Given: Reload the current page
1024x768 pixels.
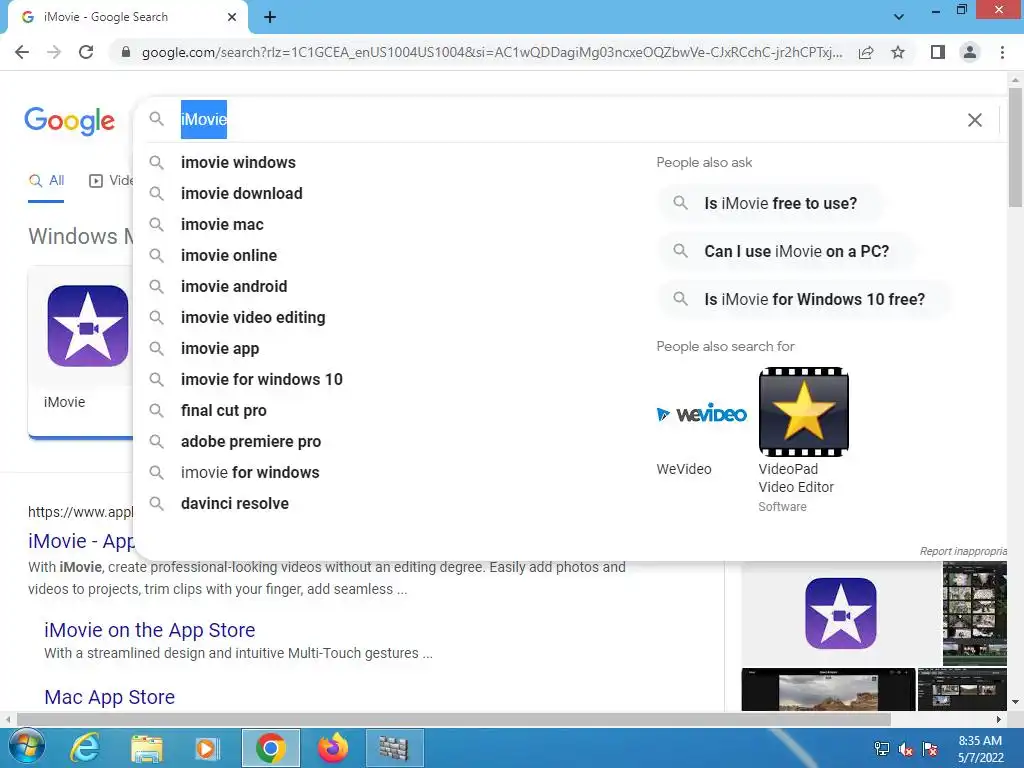Looking at the screenshot, I should 86,52.
